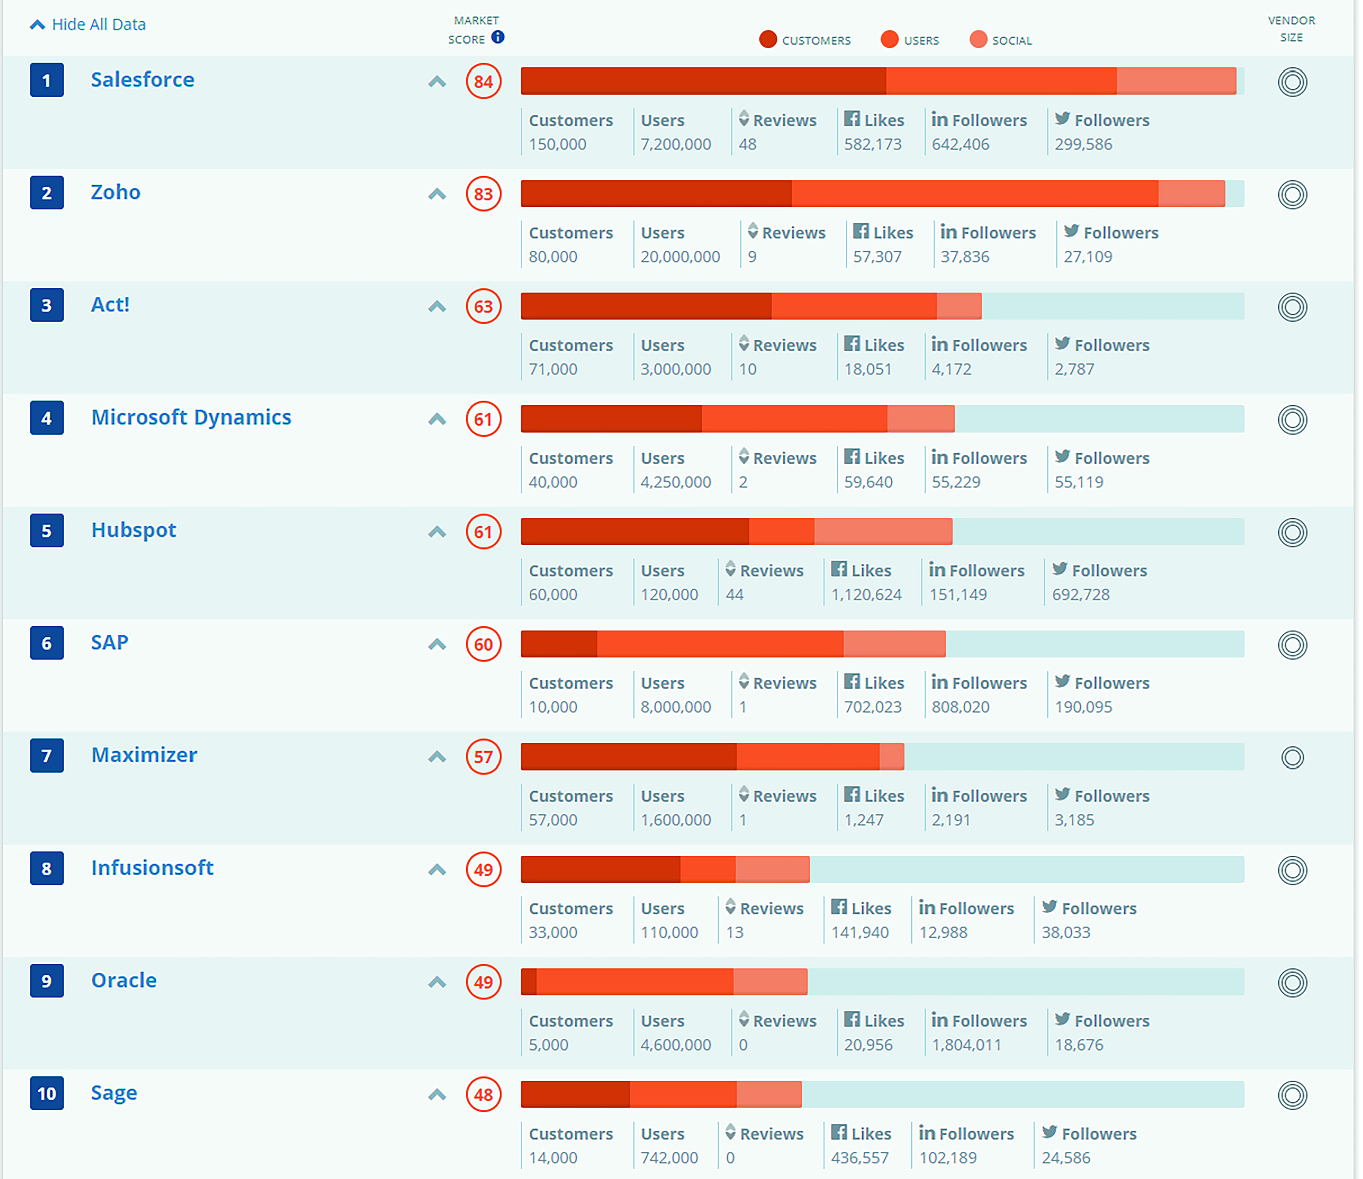
Task: Open the Zoho vendor link
Action: [116, 192]
